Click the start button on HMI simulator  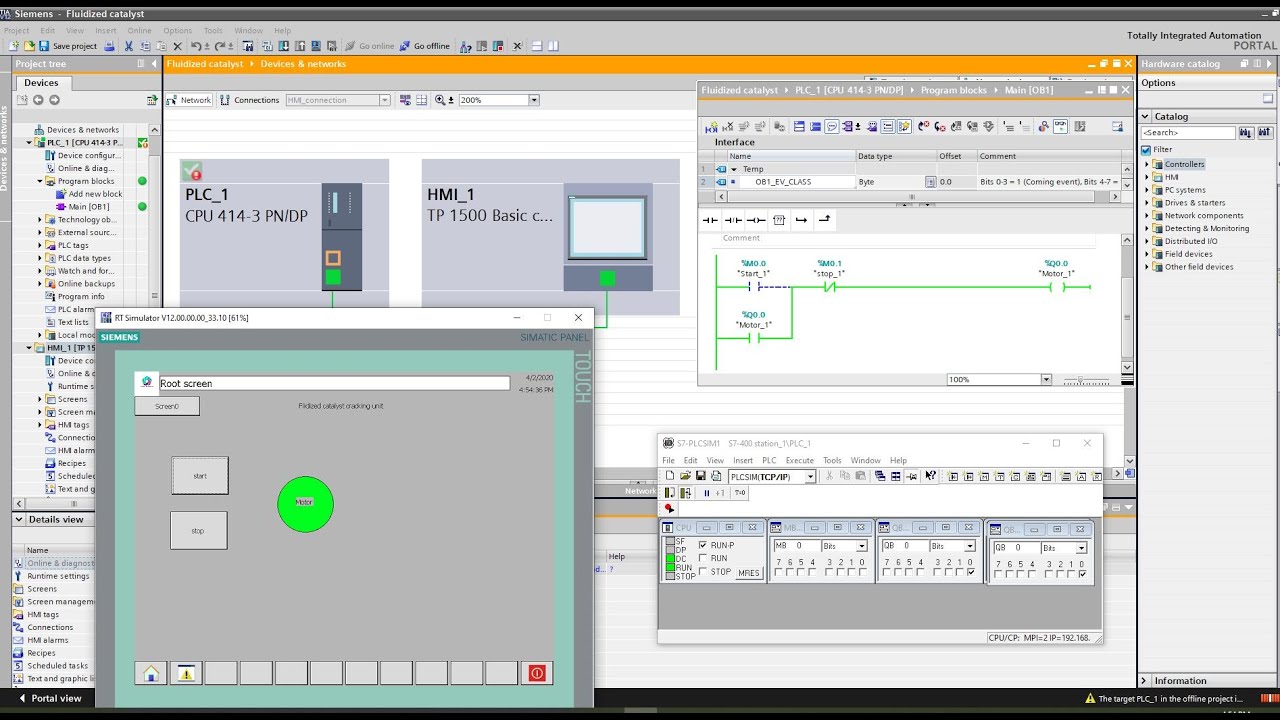[200, 476]
